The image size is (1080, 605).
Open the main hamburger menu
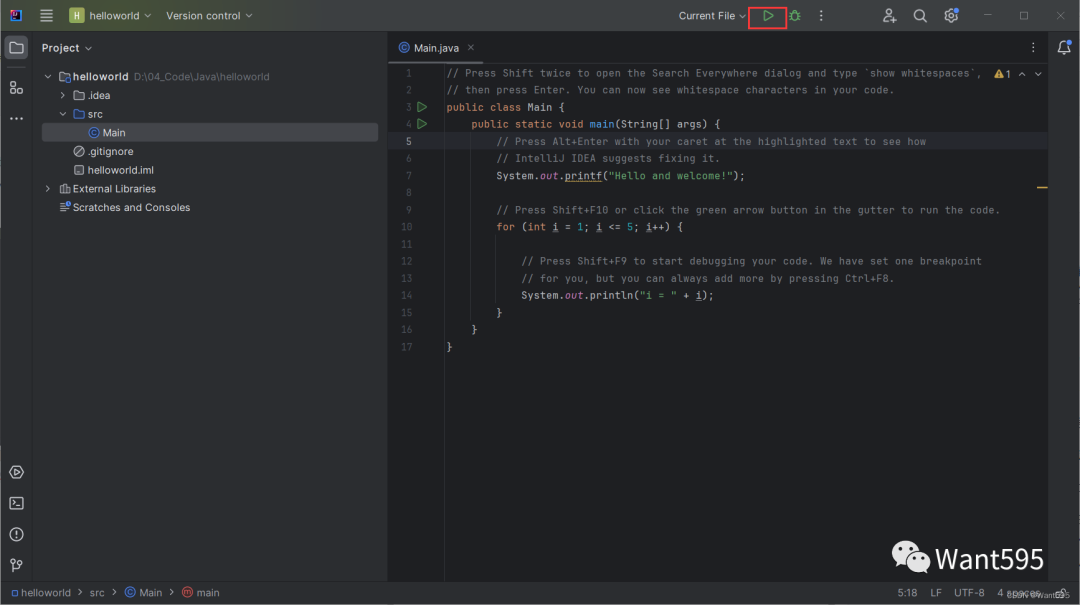tap(46, 15)
